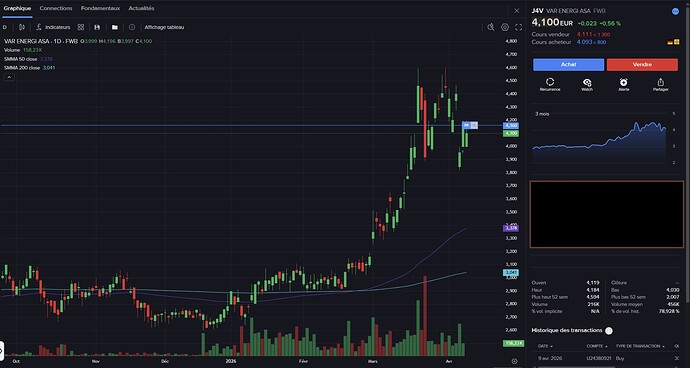The image size is (690, 368).
Task: Select the 9 avr. 2026 transaction row
Action: point(606,359)
